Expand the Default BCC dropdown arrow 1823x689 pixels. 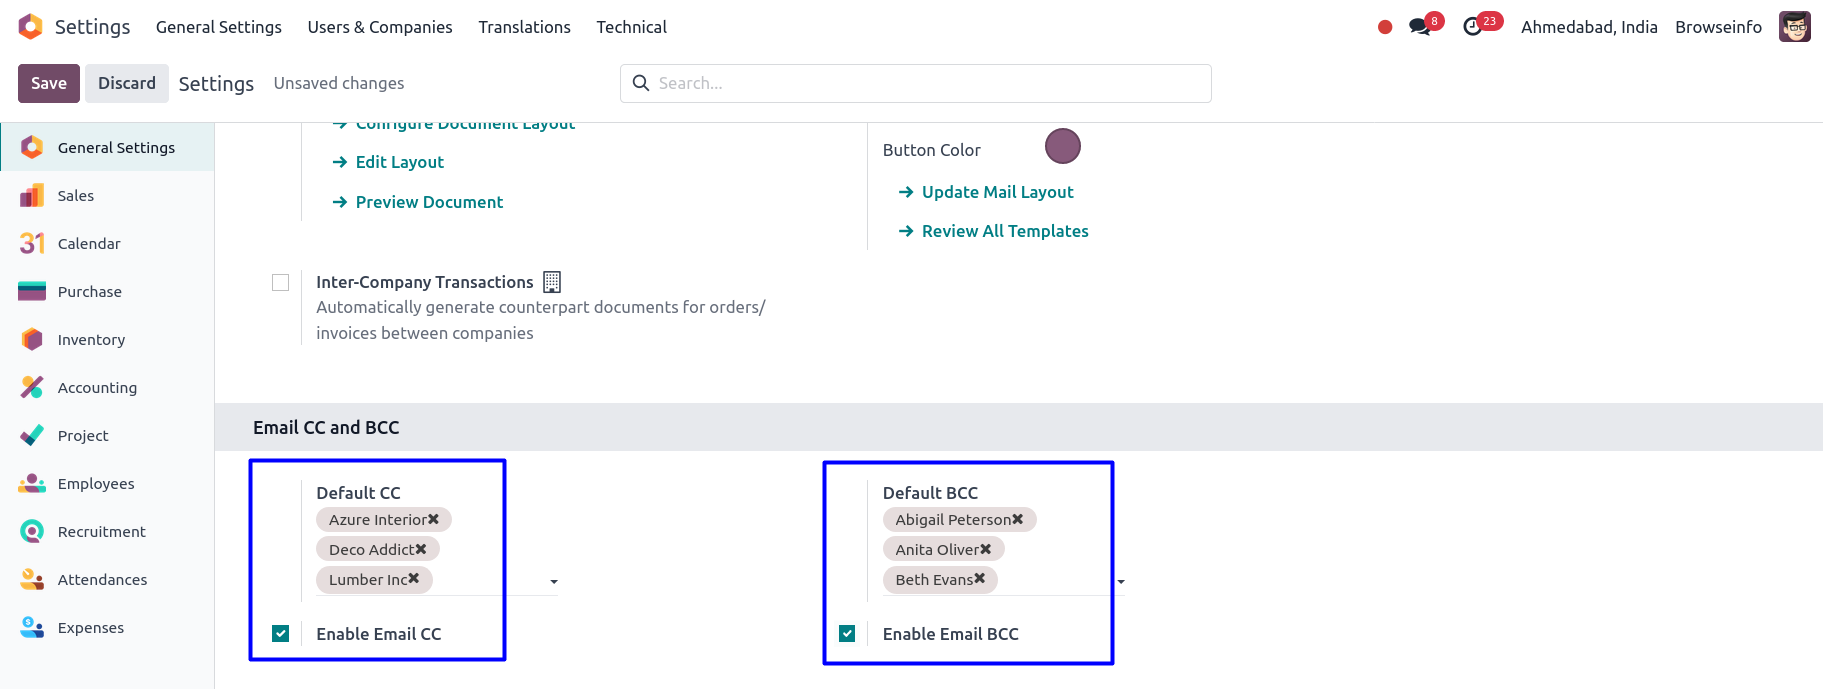1121,582
